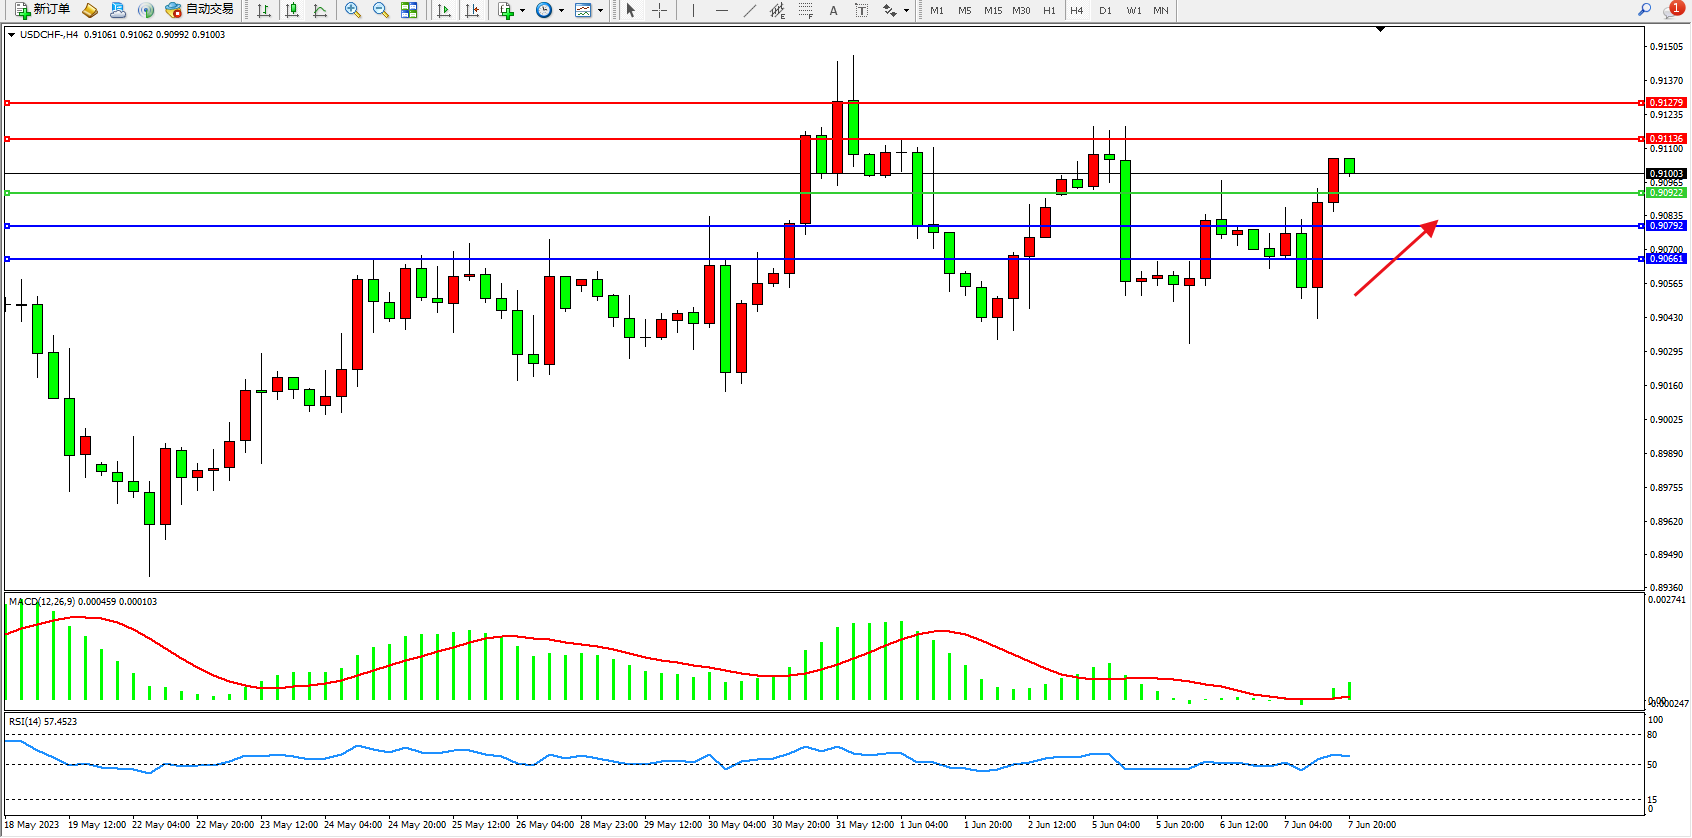Click the green 0.90922 price level label
The width and height of the screenshot is (1692, 838).
1666,193
